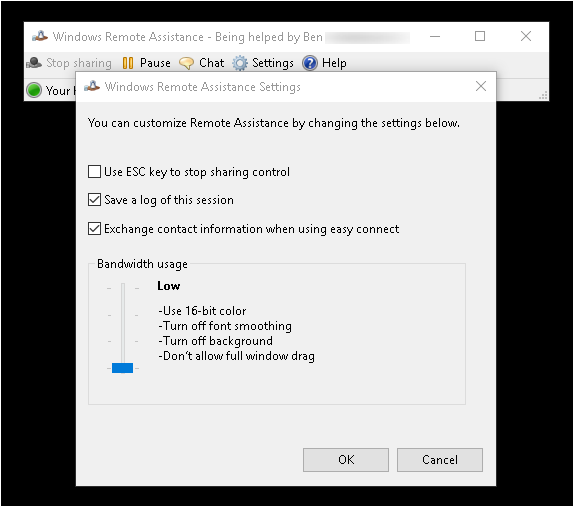Click the main Remote Assistance window title icon
The width and height of the screenshot is (575, 508).
40,36
